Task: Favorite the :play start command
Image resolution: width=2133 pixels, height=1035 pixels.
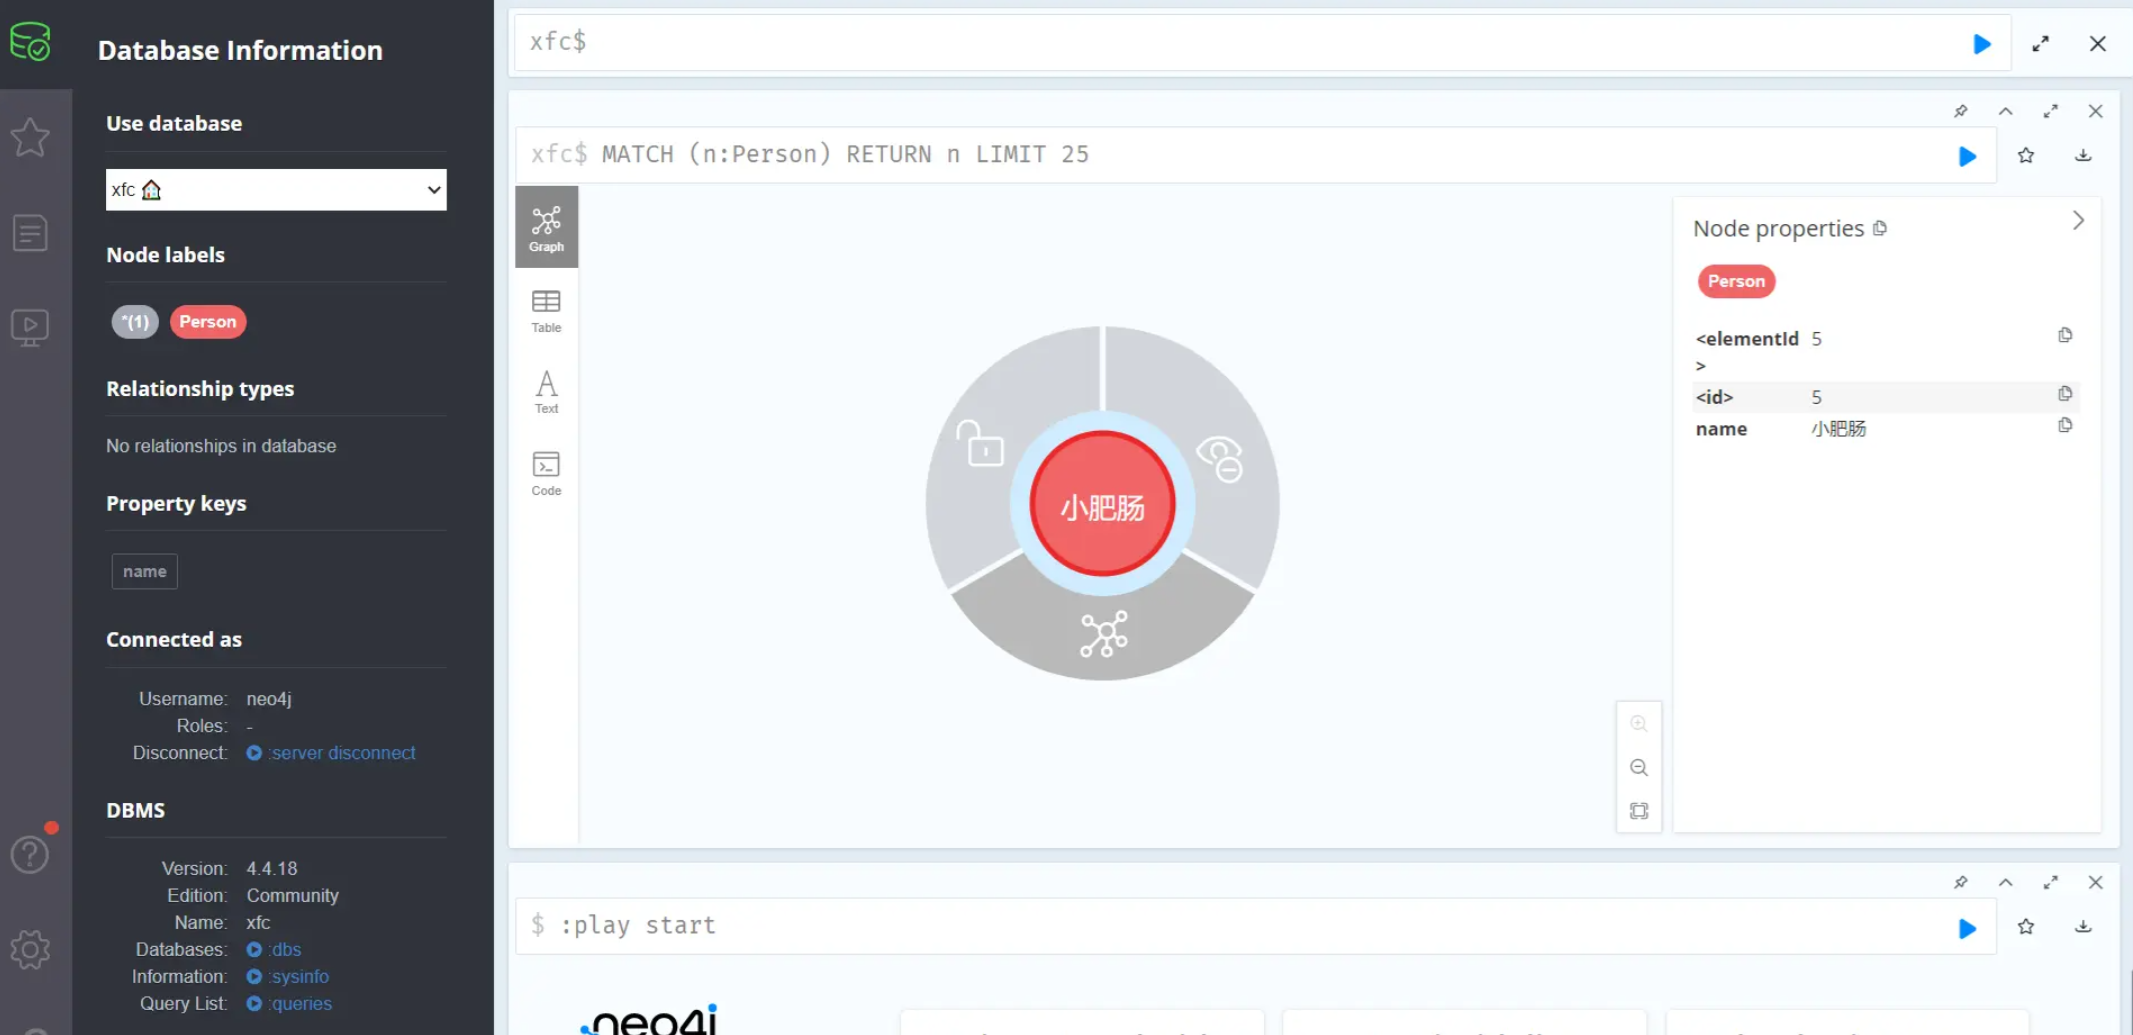Action: tap(2026, 926)
